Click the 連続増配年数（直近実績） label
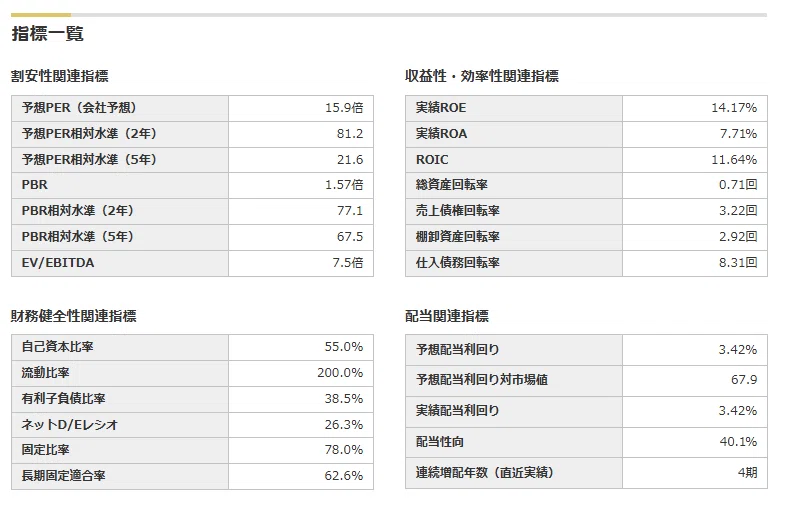This screenshot has height=511, width=791. [484, 472]
